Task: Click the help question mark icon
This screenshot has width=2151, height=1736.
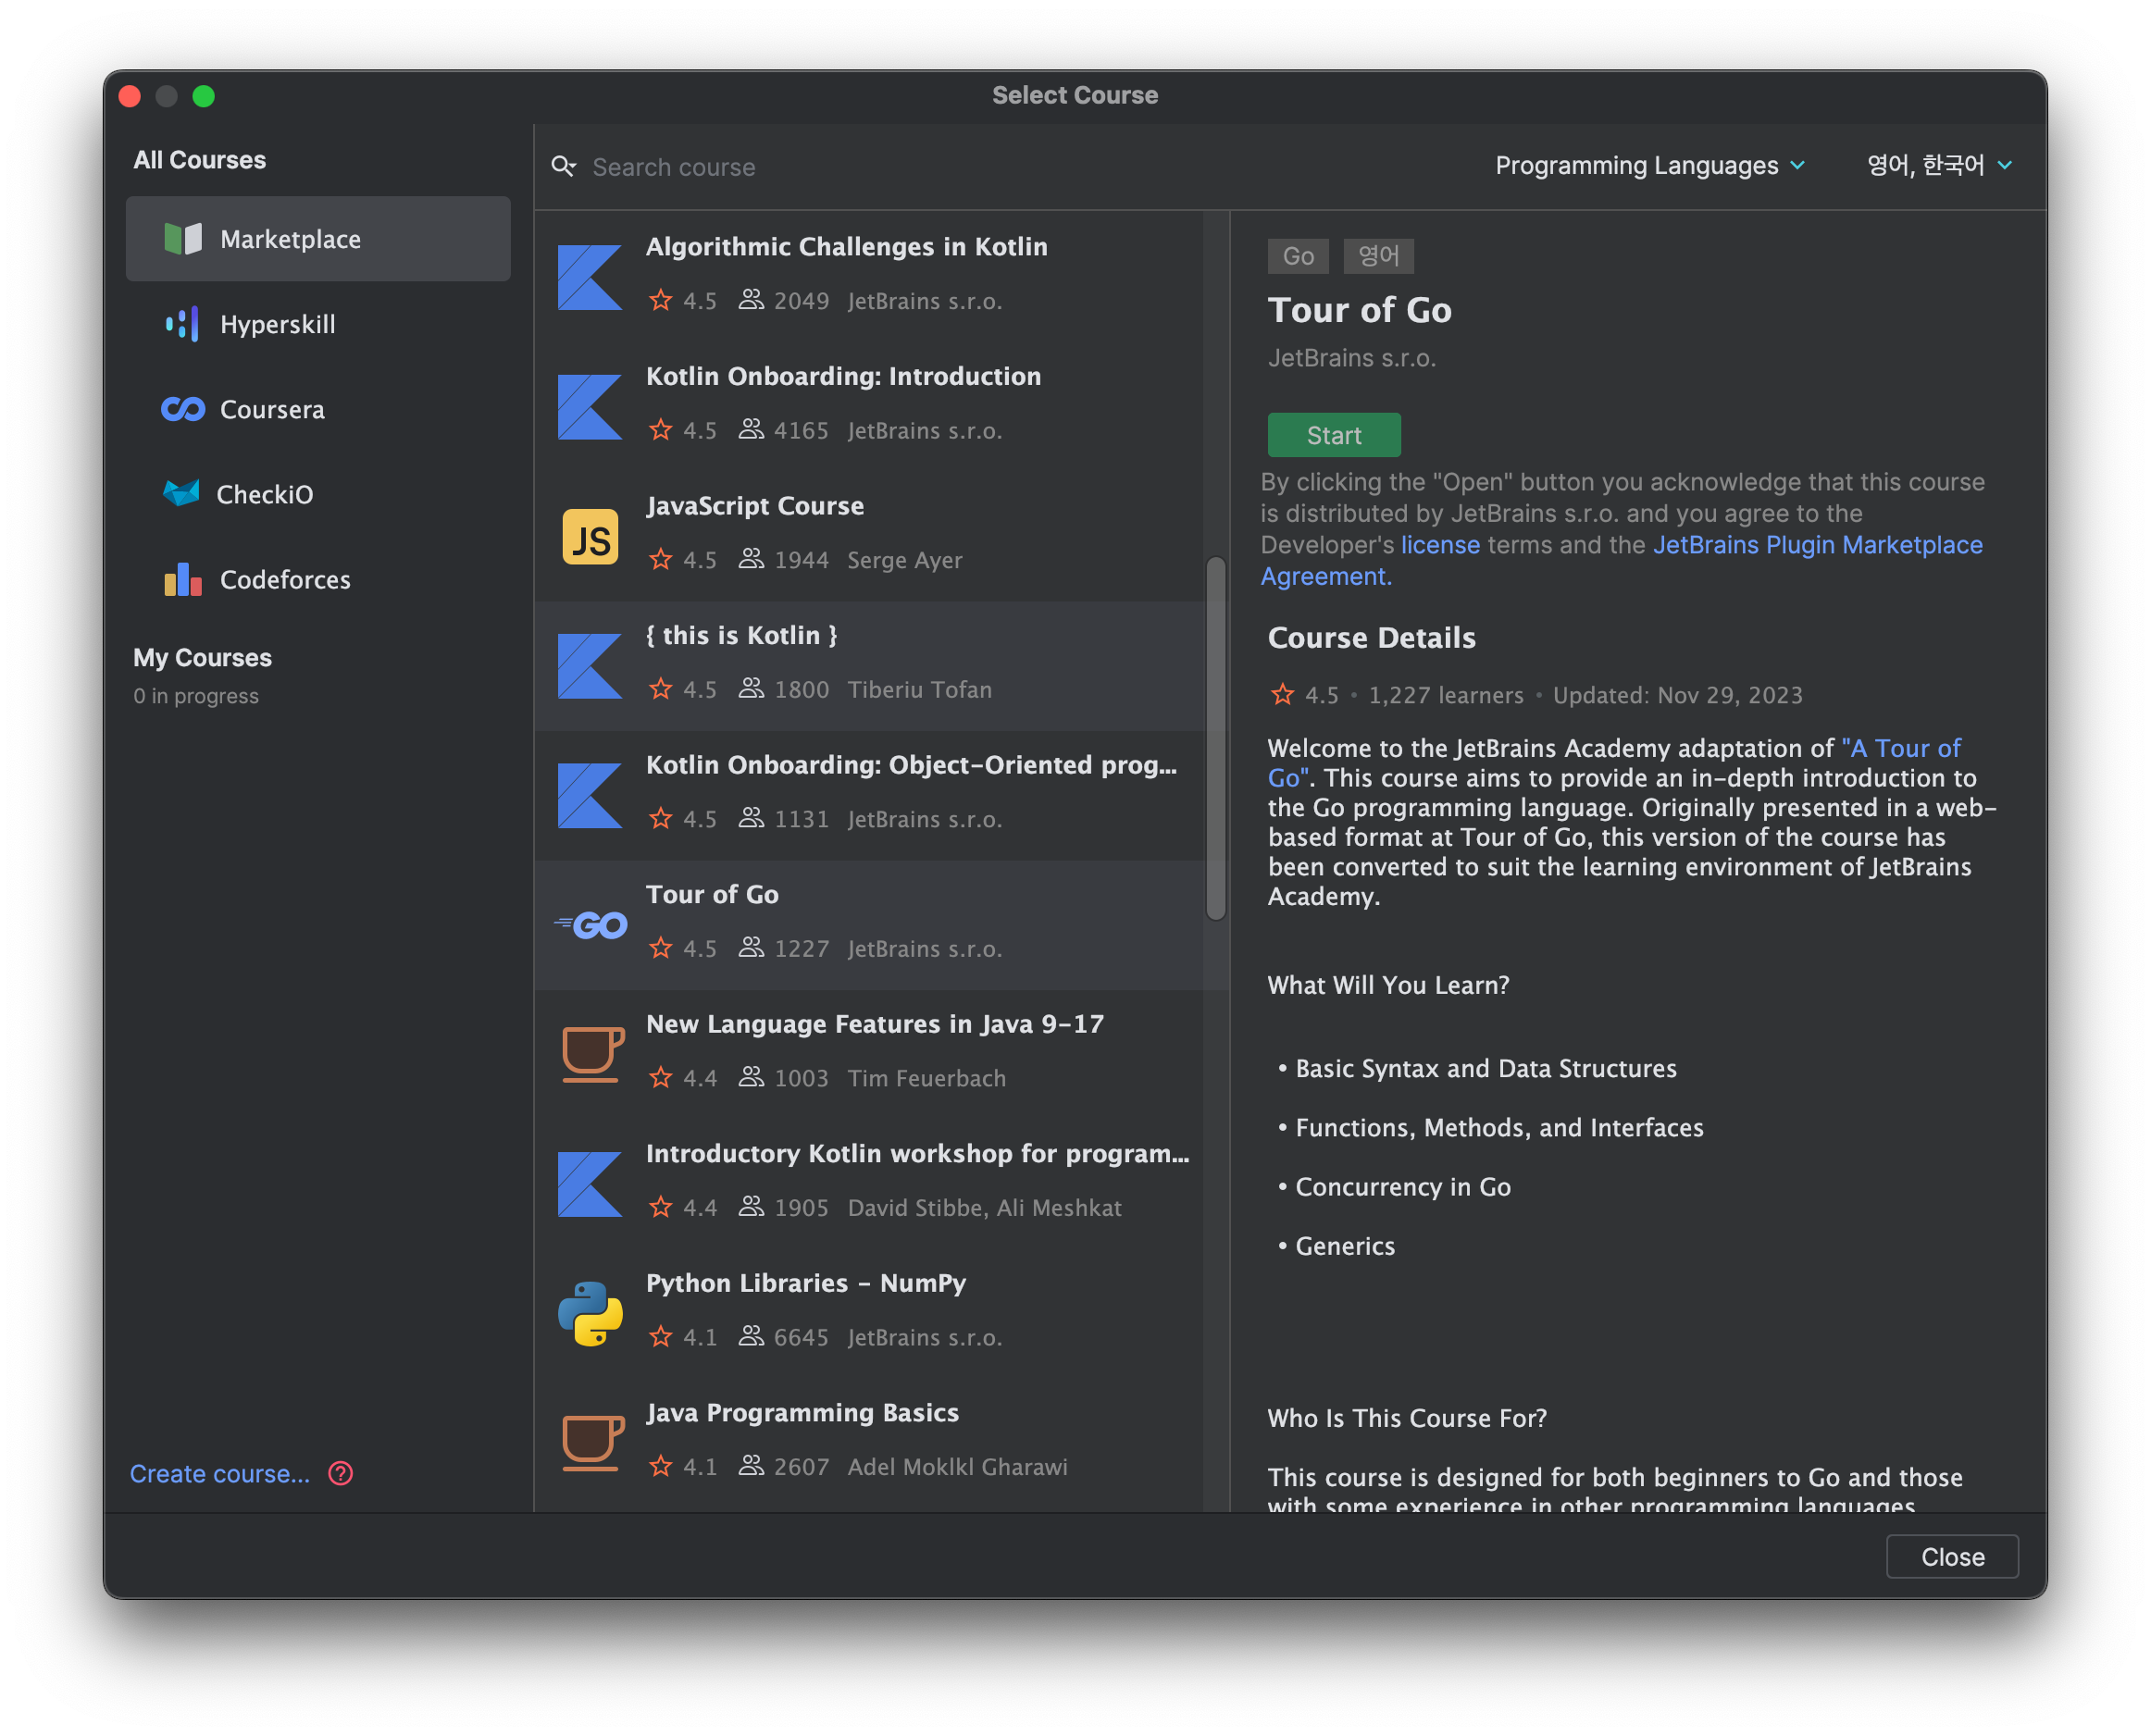Action: pos(340,1473)
